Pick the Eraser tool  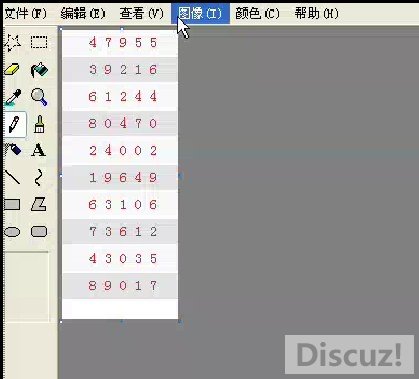tap(13, 70)
